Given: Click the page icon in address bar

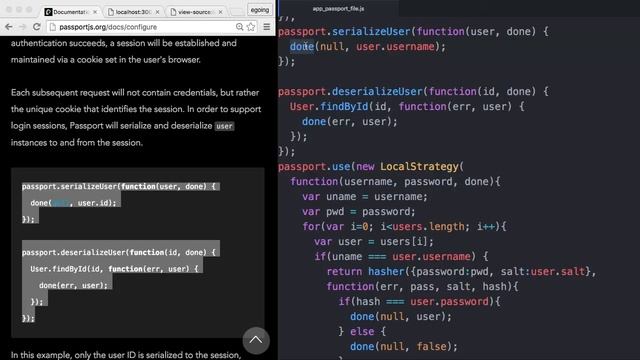Looking at the screenshot, I should pyautogui.click(x=52, y=27).
